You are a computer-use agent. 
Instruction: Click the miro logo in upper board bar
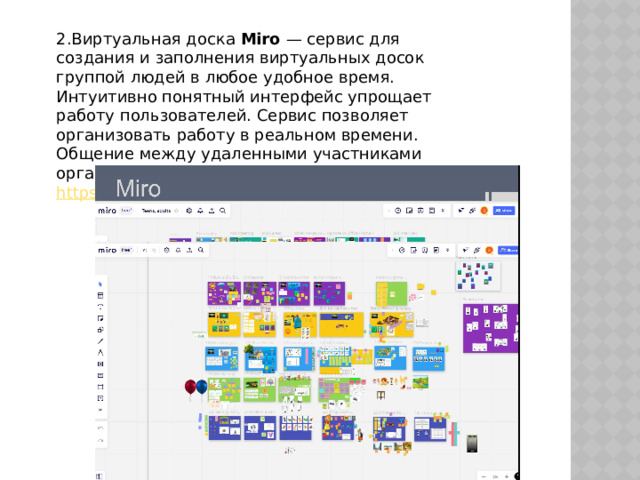point(107,211)
